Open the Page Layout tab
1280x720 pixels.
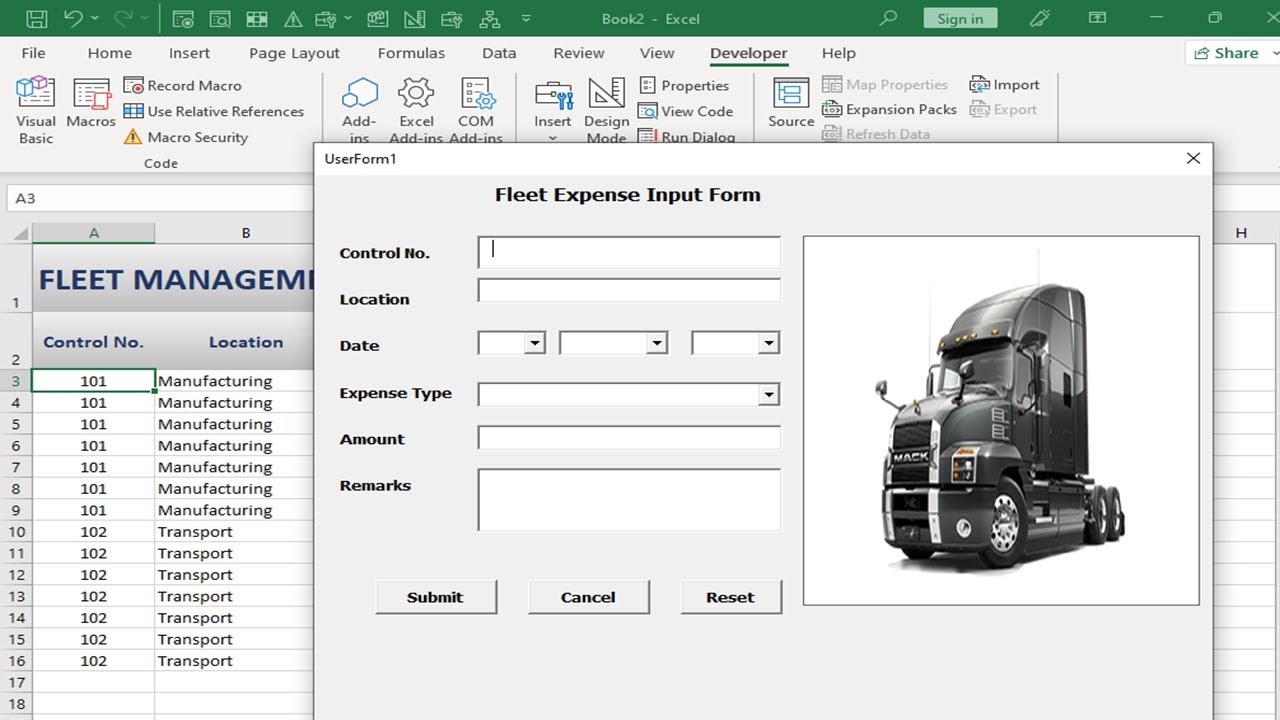[x=294, y=53]
